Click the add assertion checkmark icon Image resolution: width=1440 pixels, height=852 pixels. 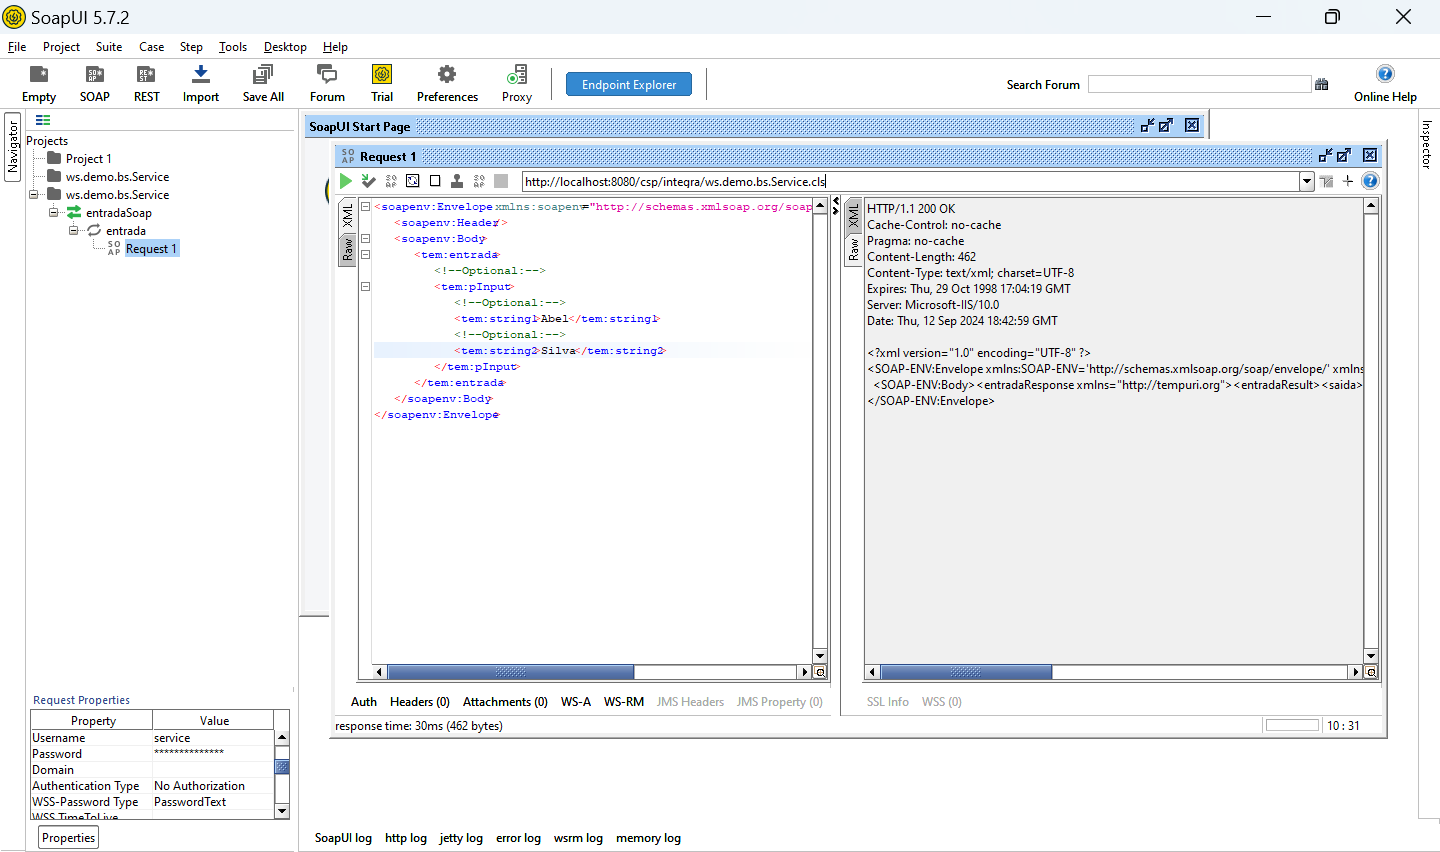click(368, 181)
